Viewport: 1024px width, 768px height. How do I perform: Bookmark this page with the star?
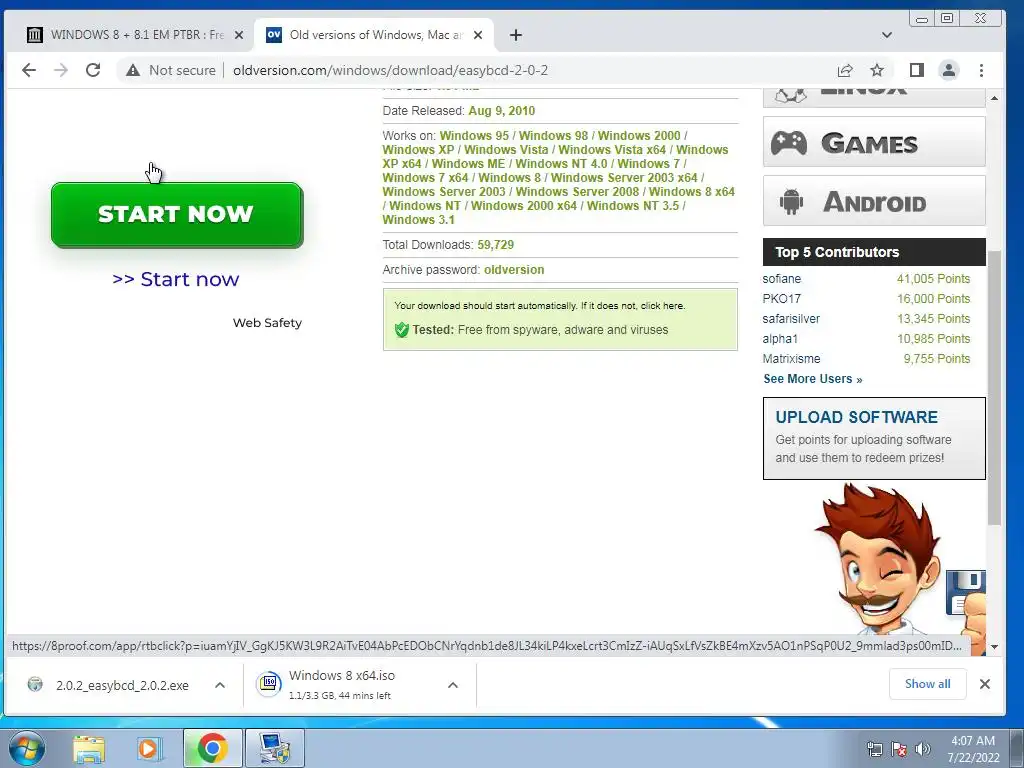pyautogui.click(x=877, y=70)
